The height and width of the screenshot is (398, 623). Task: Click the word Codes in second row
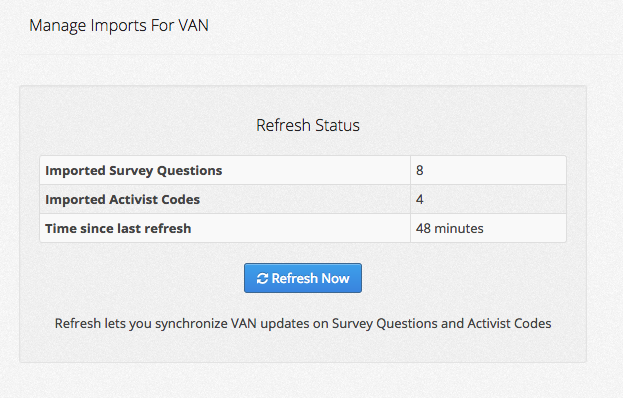(180, 199)
